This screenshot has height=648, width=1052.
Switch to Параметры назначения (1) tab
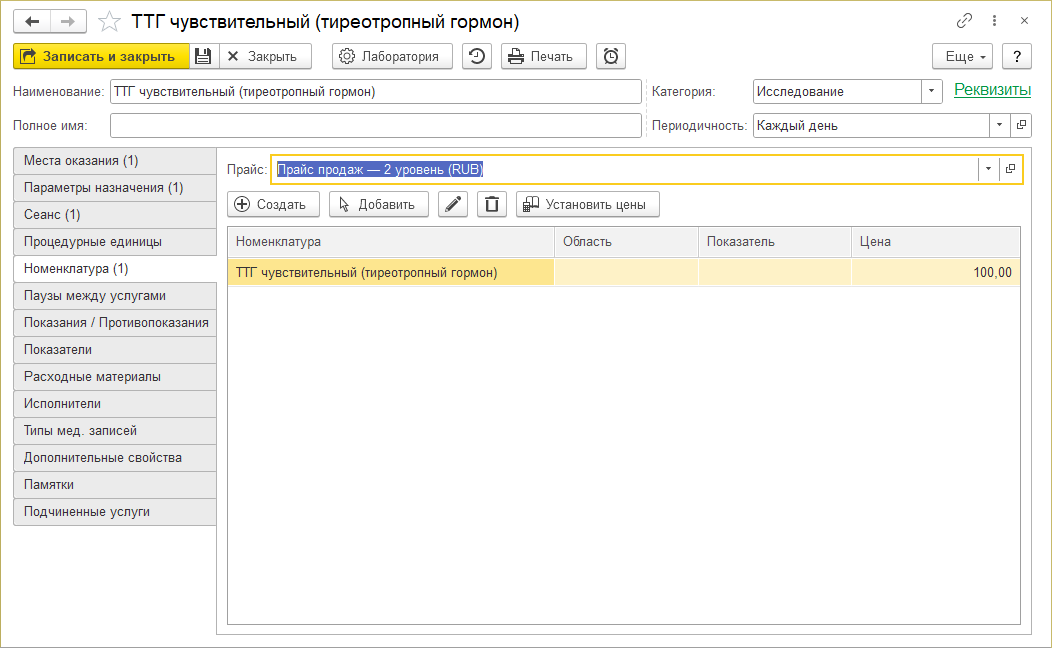[x=115, y=188]
